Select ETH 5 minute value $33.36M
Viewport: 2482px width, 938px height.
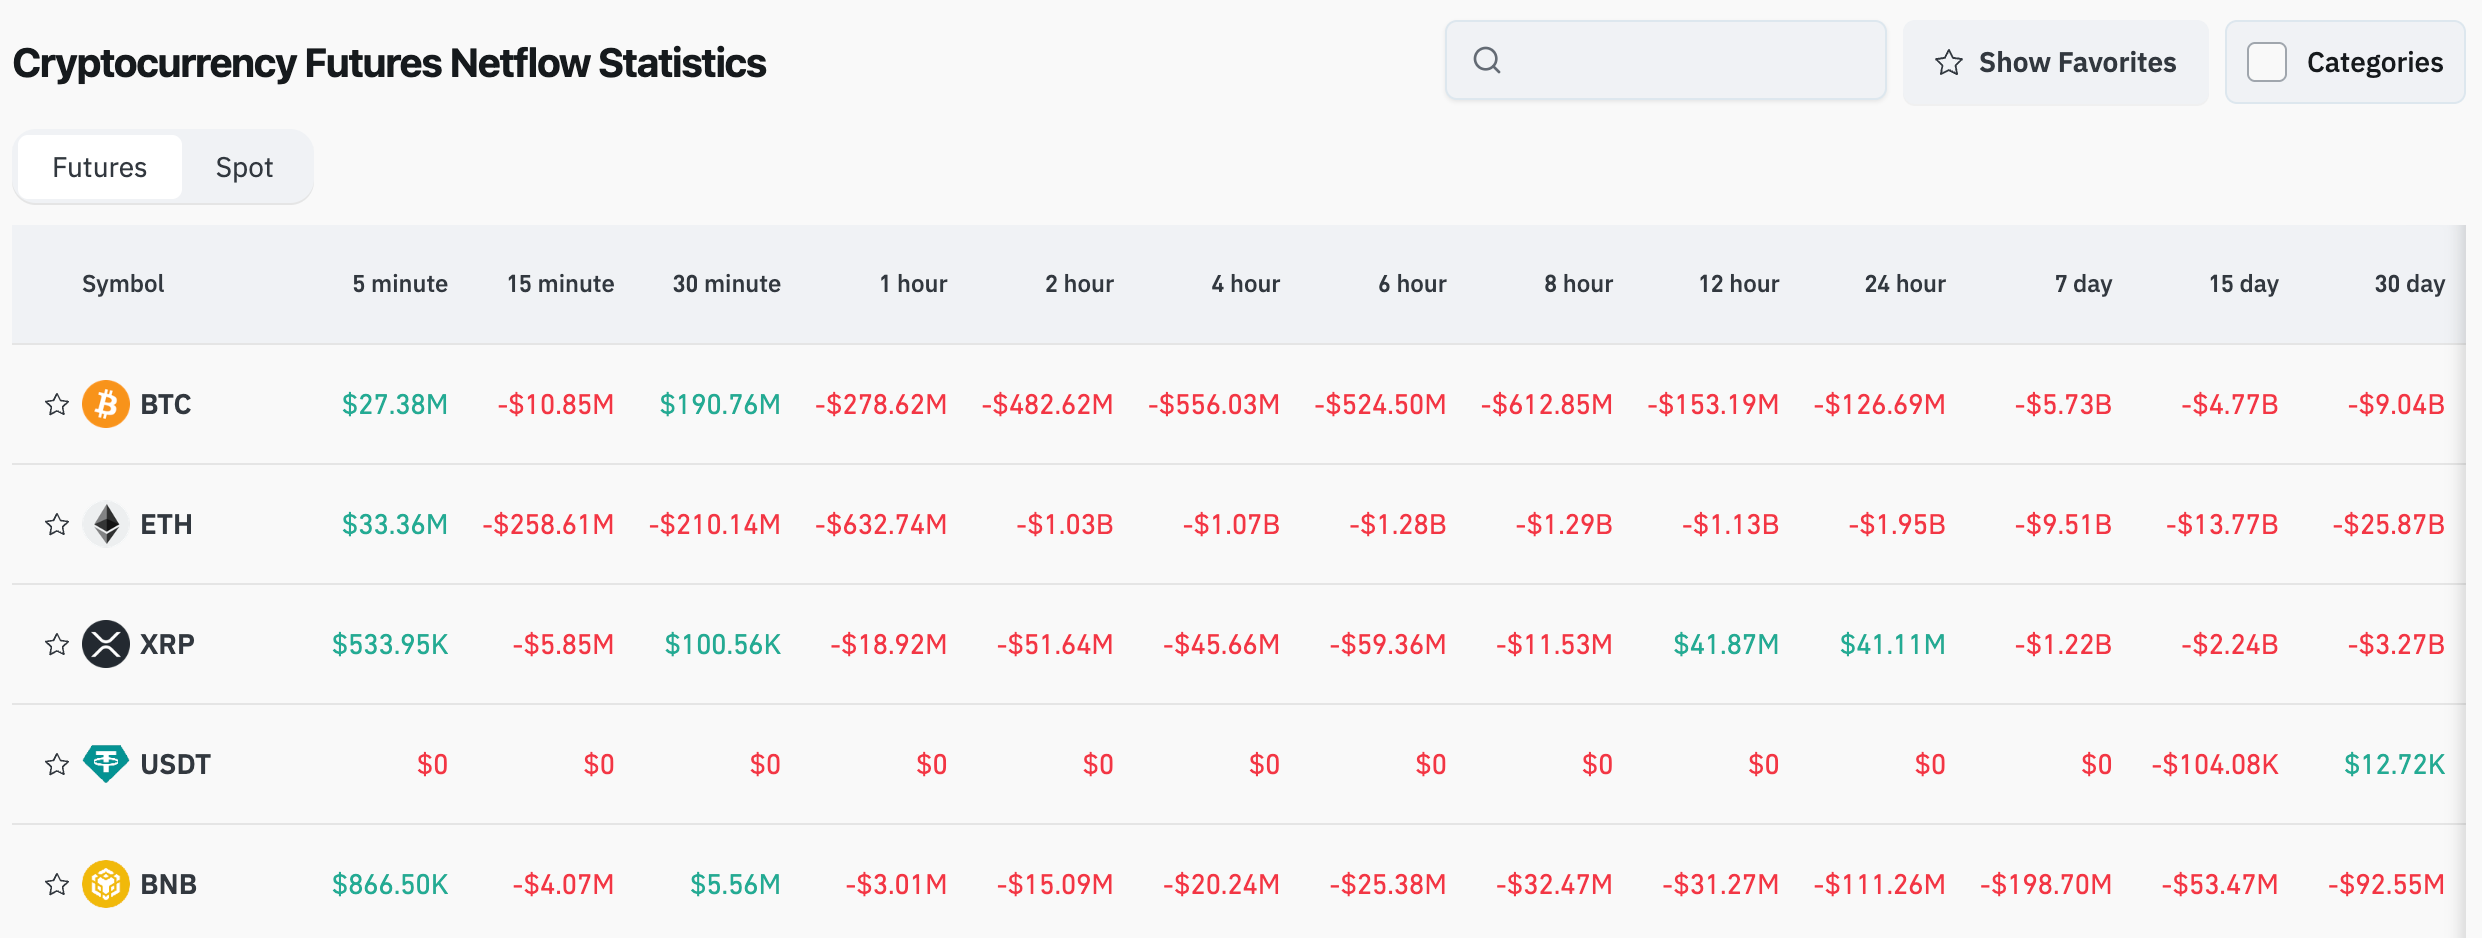click(x=395, y=524)
